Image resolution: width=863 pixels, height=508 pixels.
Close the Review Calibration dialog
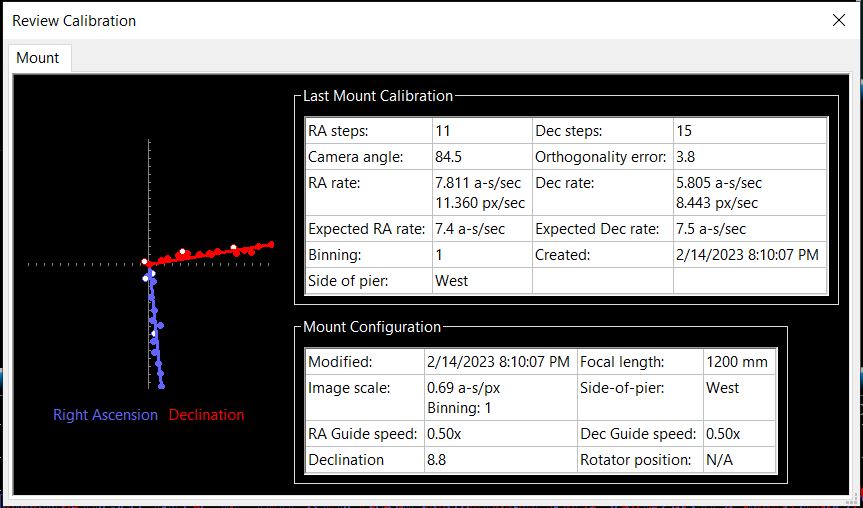click(839, 20)
